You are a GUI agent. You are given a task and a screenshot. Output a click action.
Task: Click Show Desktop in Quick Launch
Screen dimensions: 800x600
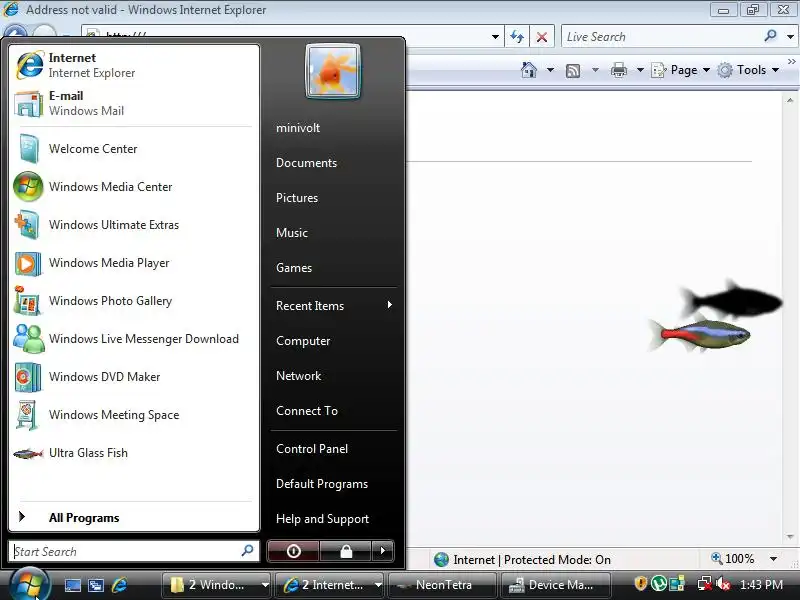point(72,585)
